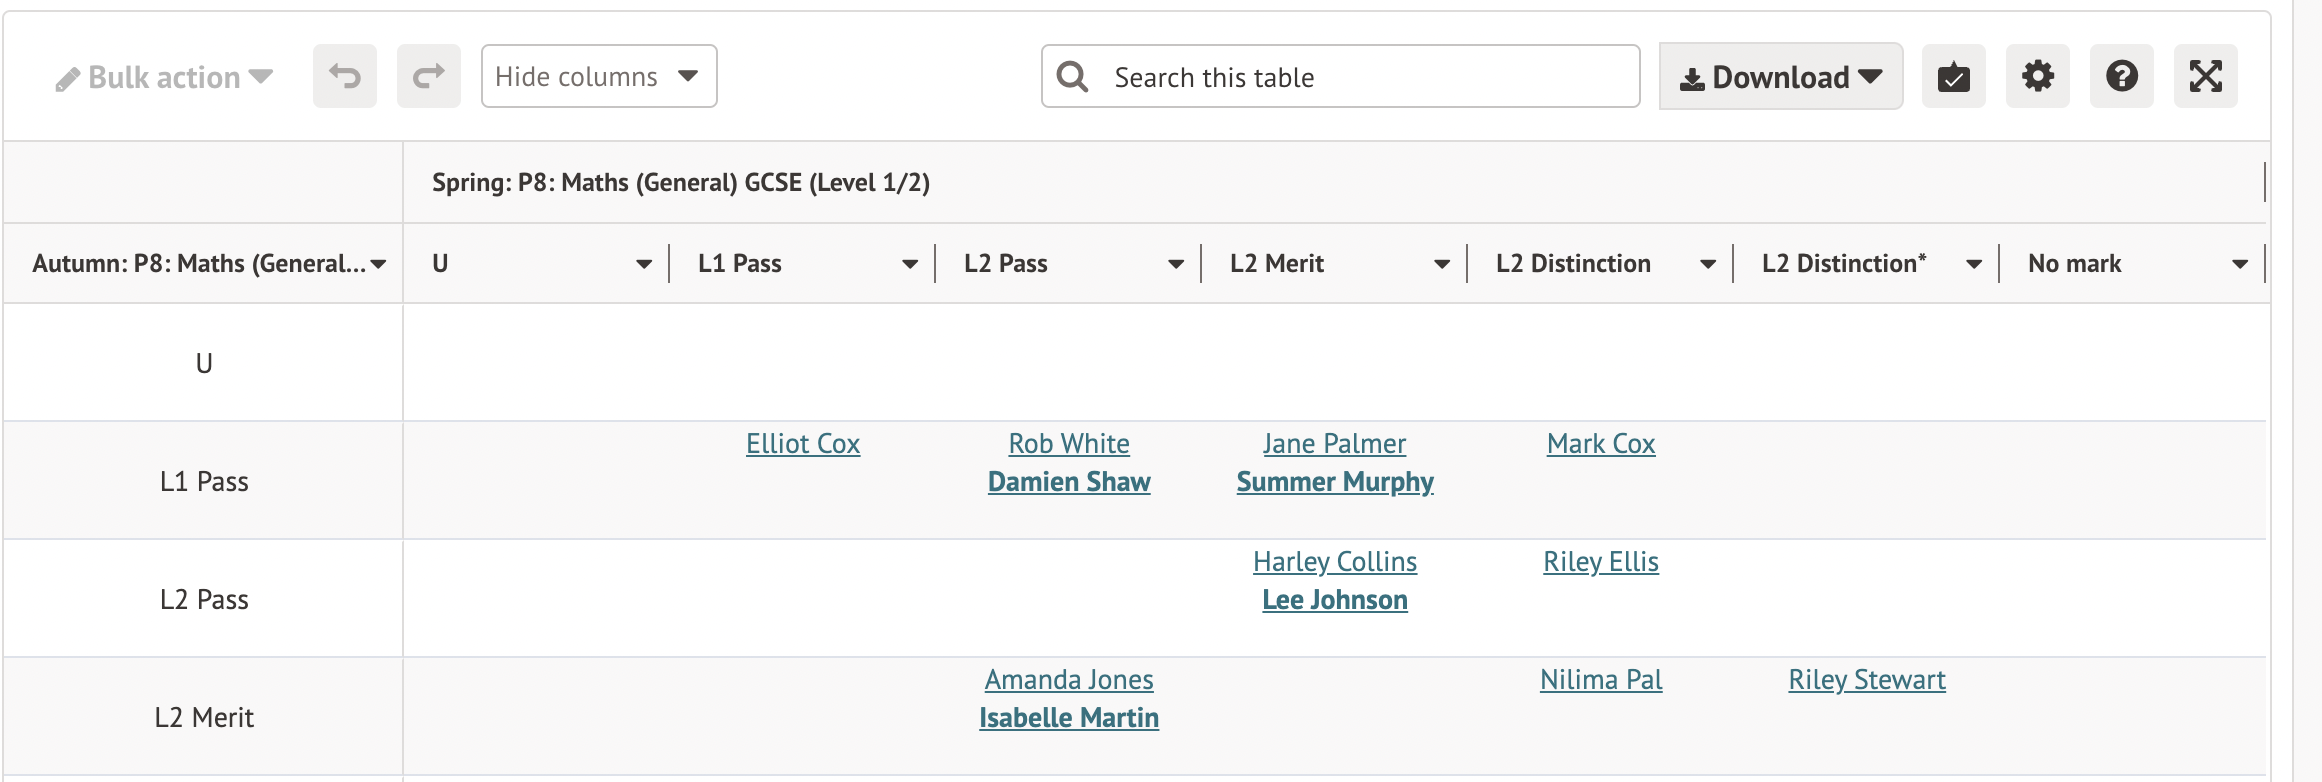The height and width of the screenshot is (782, 2322).
Task: Click the undo arrow button
Action: click(345, 76)
